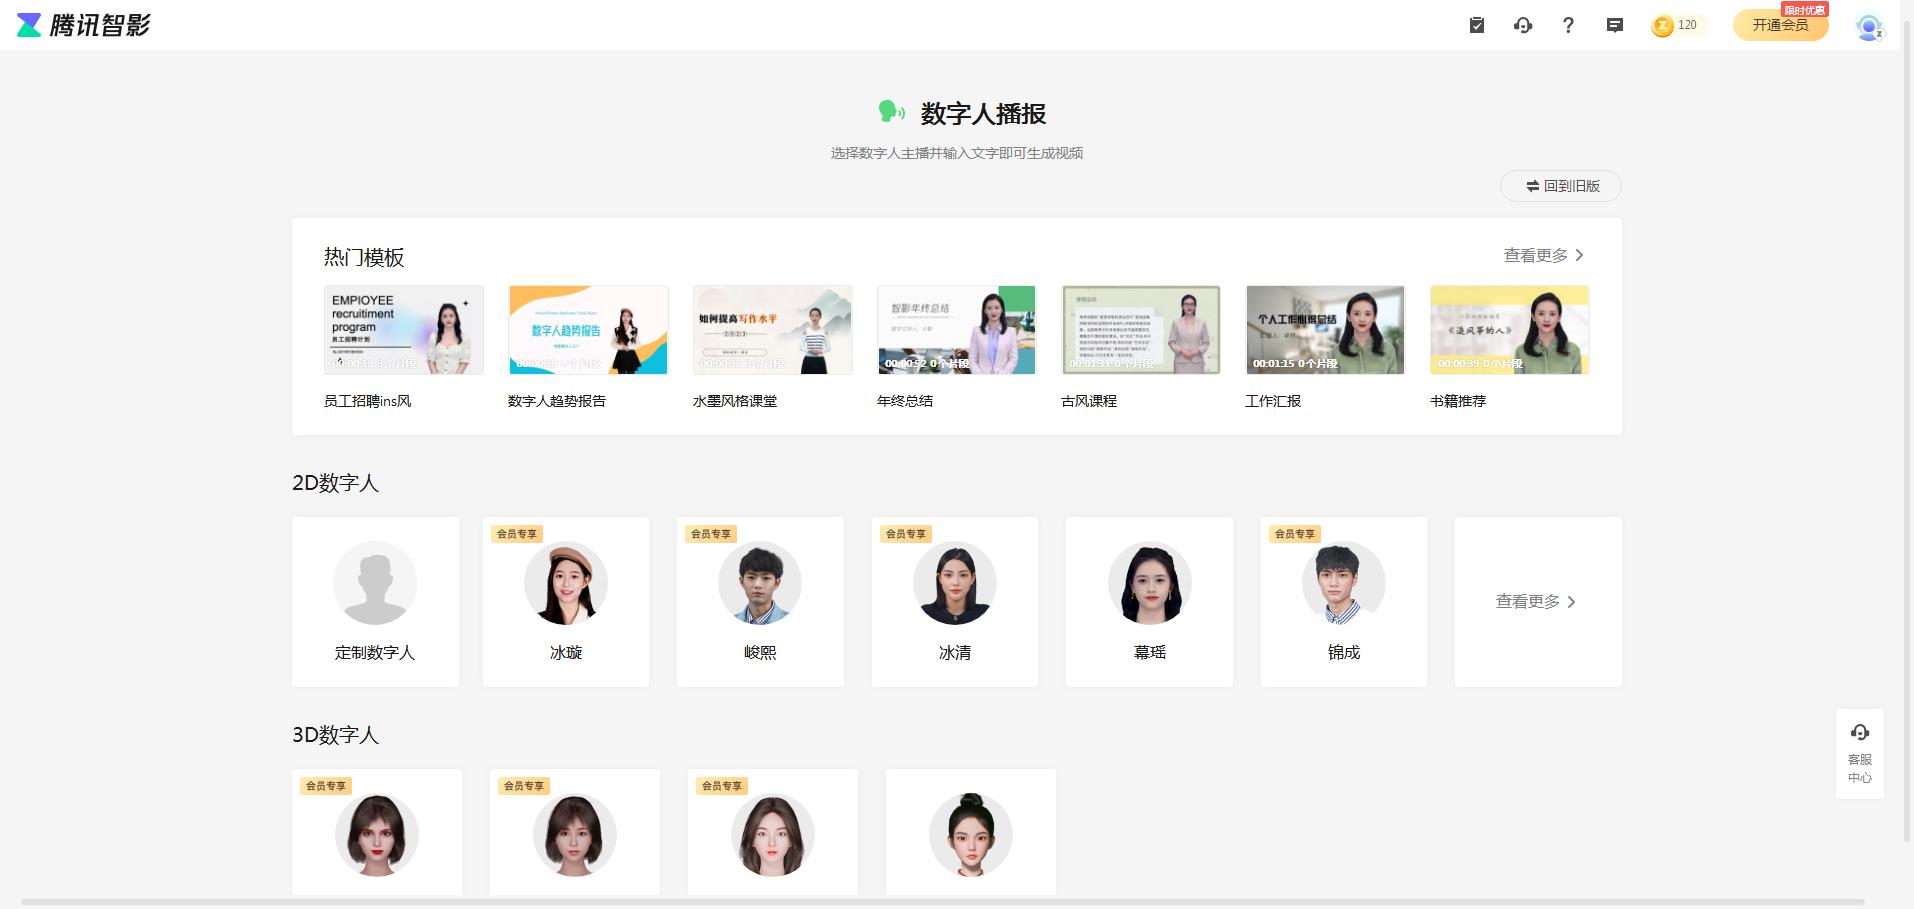The image size is (1914, 909).
Task: Open the 员工招聘ins风 template
Action: pyautogui.click(x=403, y=331)
